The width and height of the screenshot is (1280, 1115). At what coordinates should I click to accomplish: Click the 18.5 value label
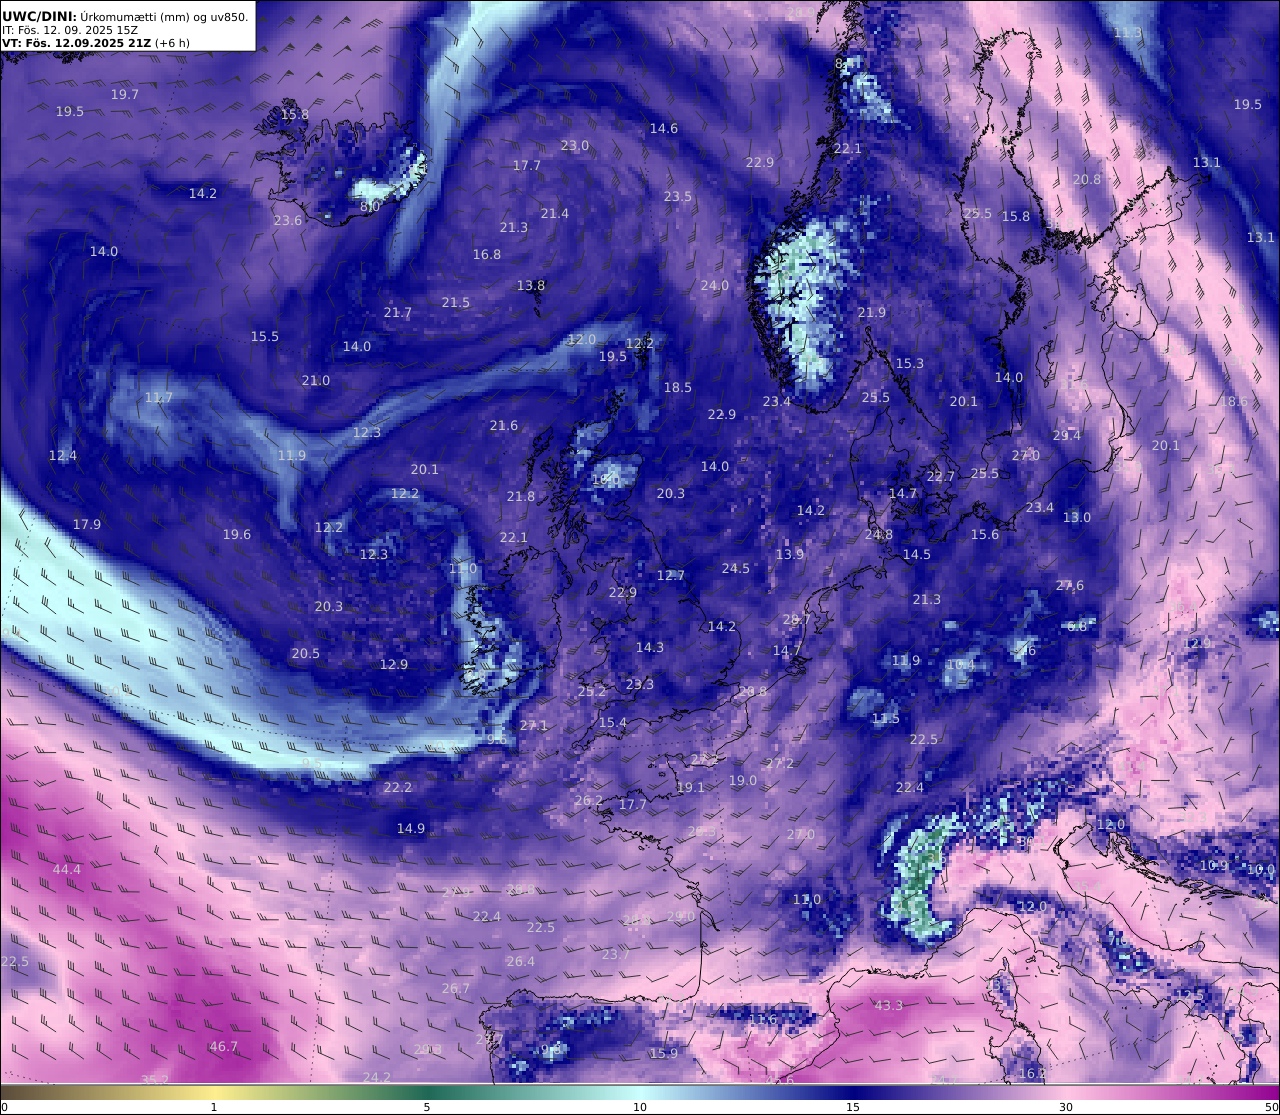[x=678, y=387]
